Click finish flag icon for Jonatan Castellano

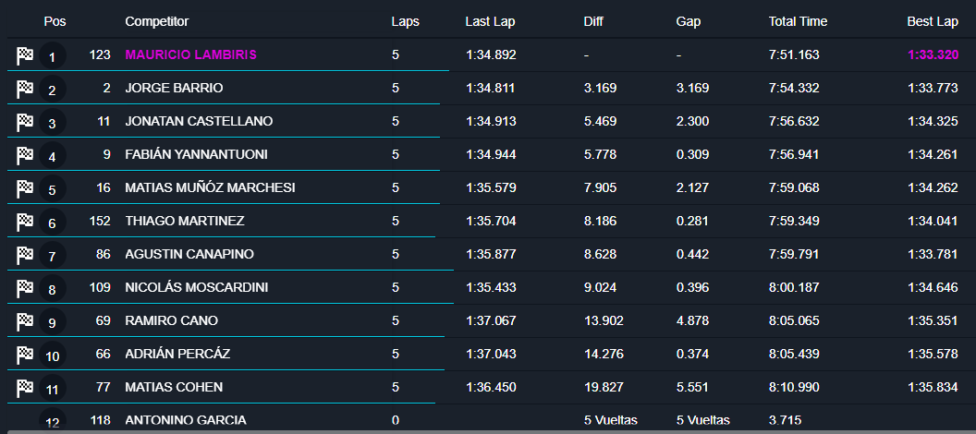pyautogui.click(x=25, y=122)
